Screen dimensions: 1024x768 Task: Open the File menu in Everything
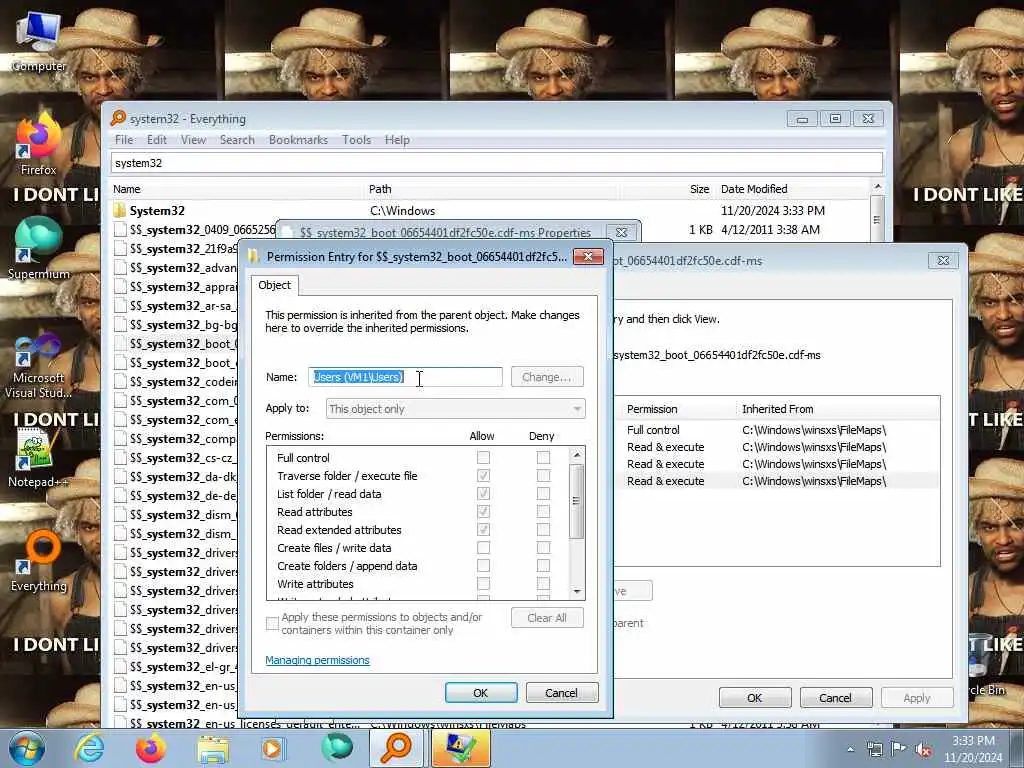click(123, 140)
